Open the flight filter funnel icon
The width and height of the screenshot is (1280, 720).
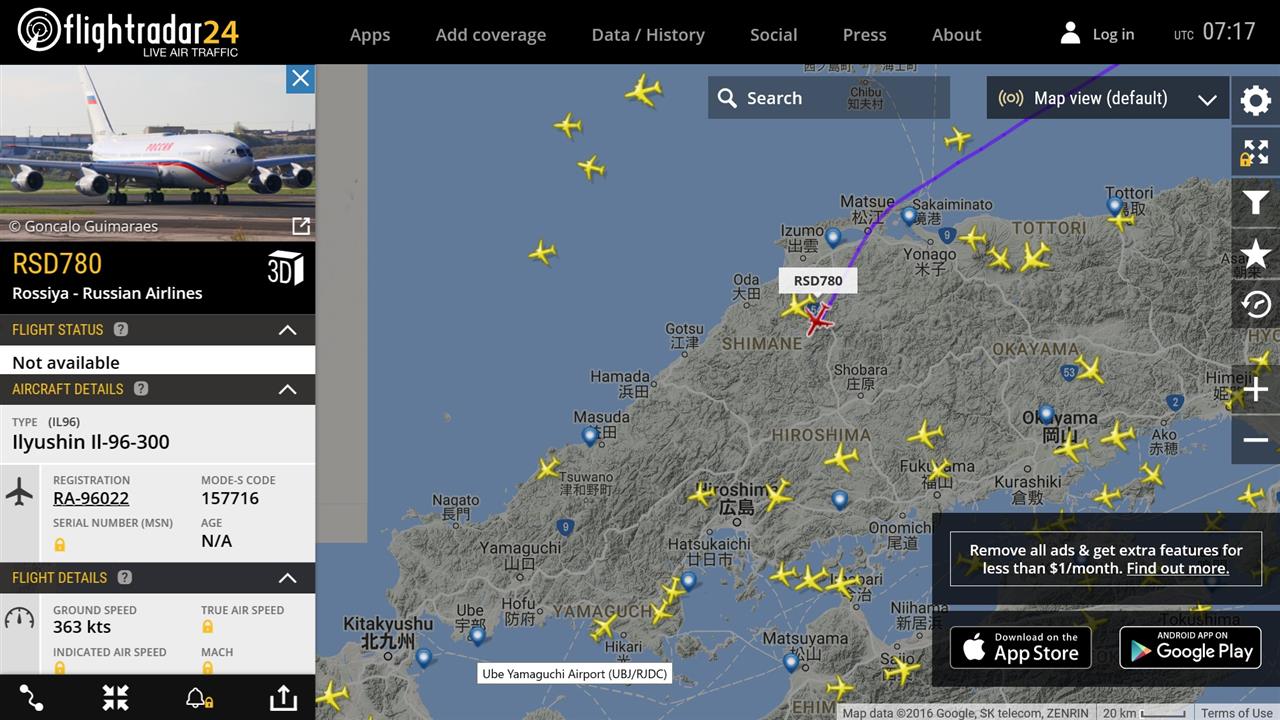[x=1255, y=203]
